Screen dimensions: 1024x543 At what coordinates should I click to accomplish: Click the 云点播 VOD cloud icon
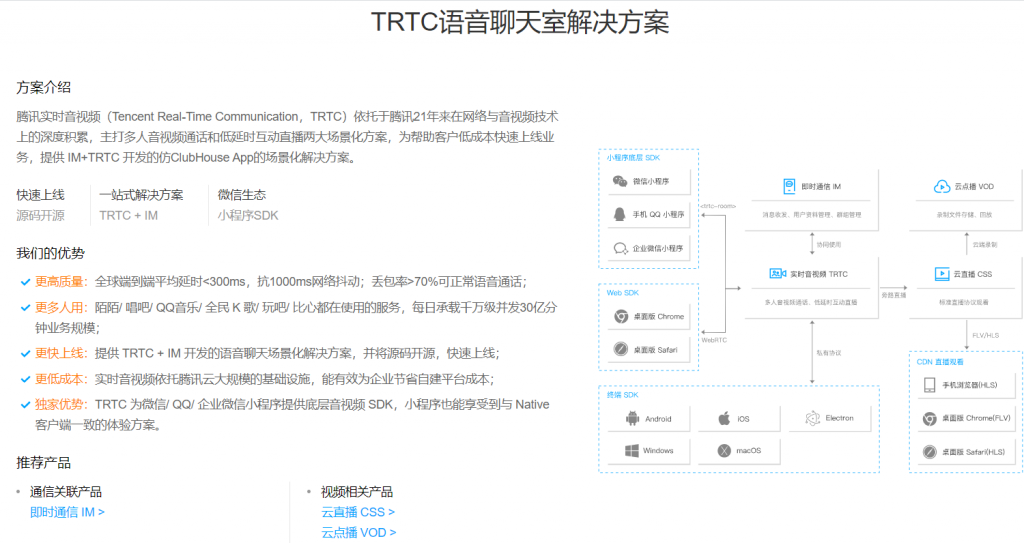tap(942, 186)
